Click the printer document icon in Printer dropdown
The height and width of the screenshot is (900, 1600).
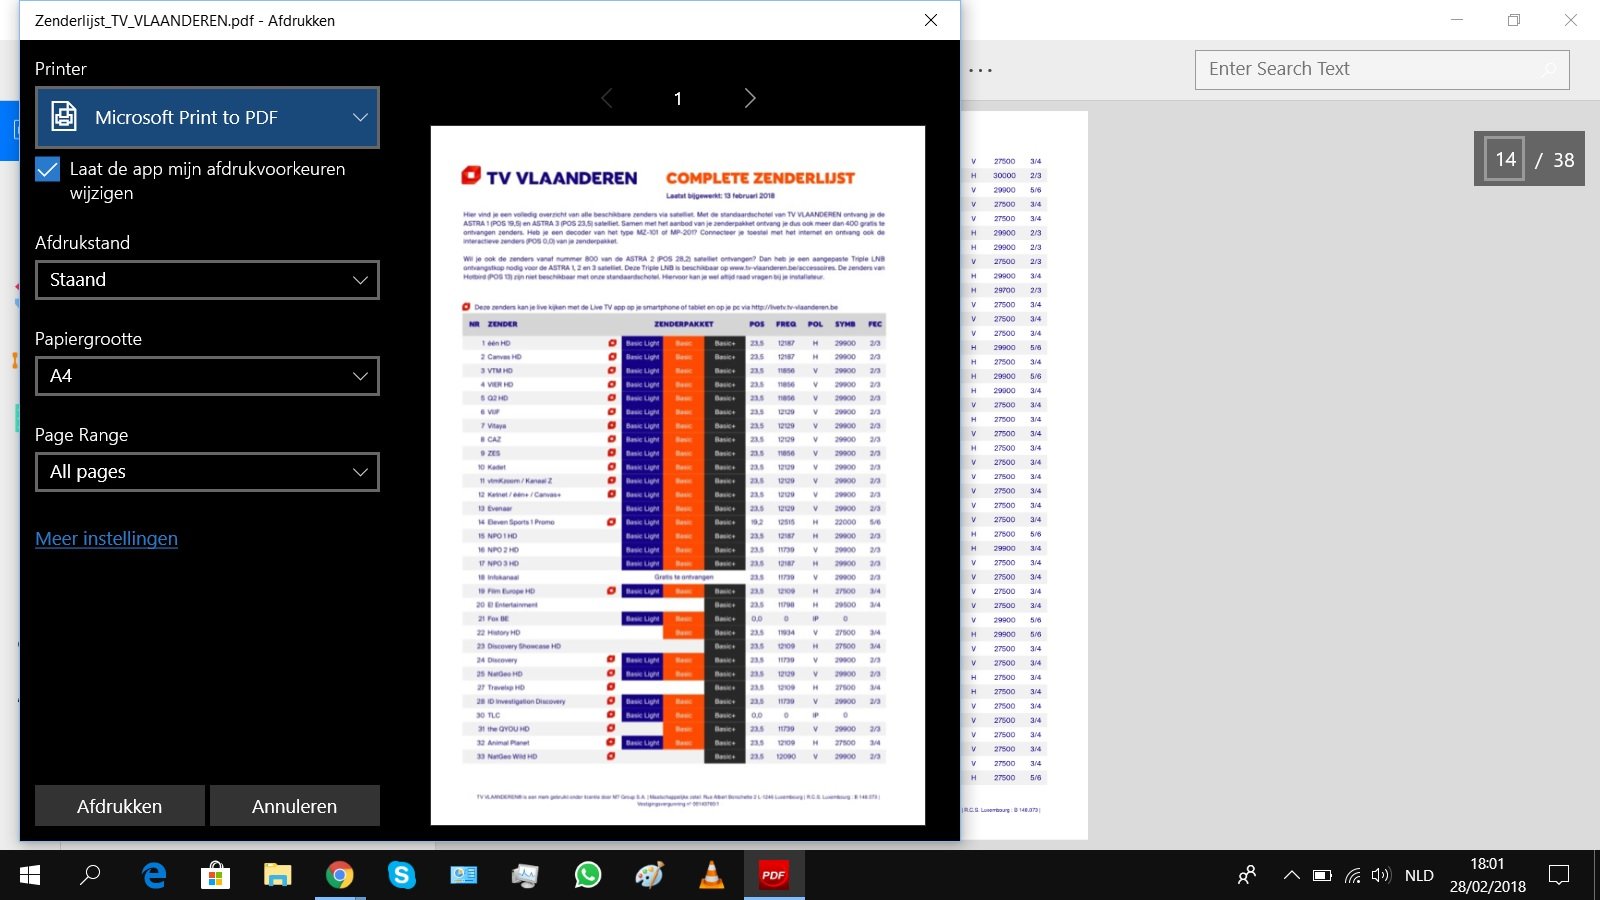coord(64,116)
